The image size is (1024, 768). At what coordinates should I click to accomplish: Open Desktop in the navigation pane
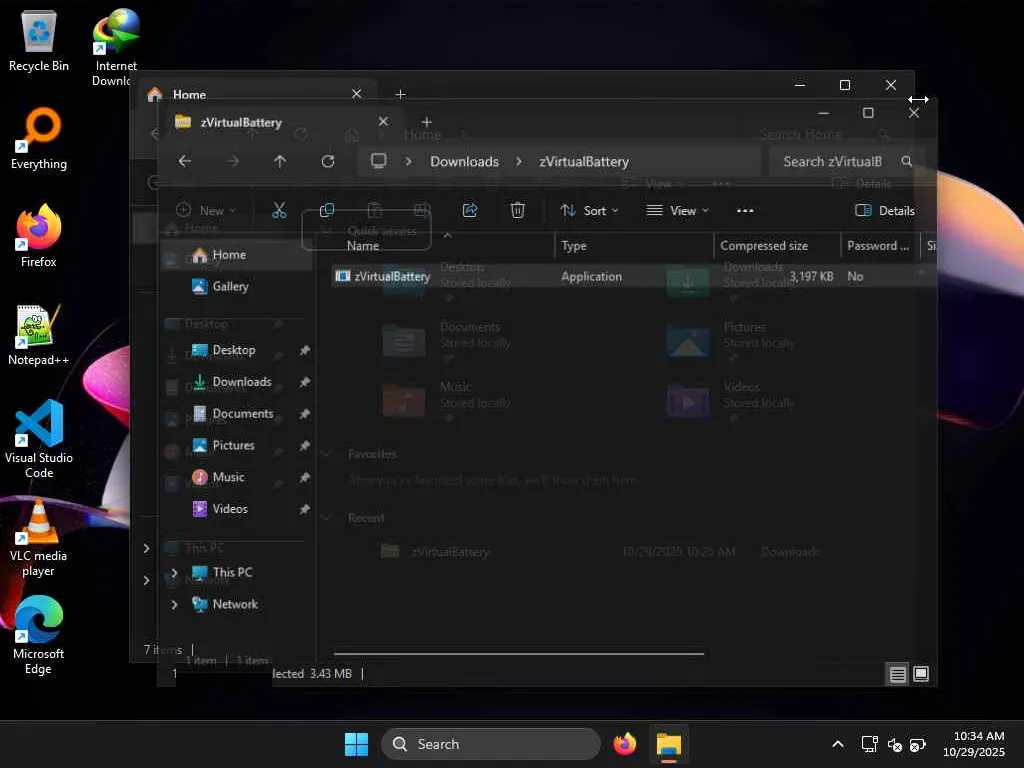(x=235, y=350)
